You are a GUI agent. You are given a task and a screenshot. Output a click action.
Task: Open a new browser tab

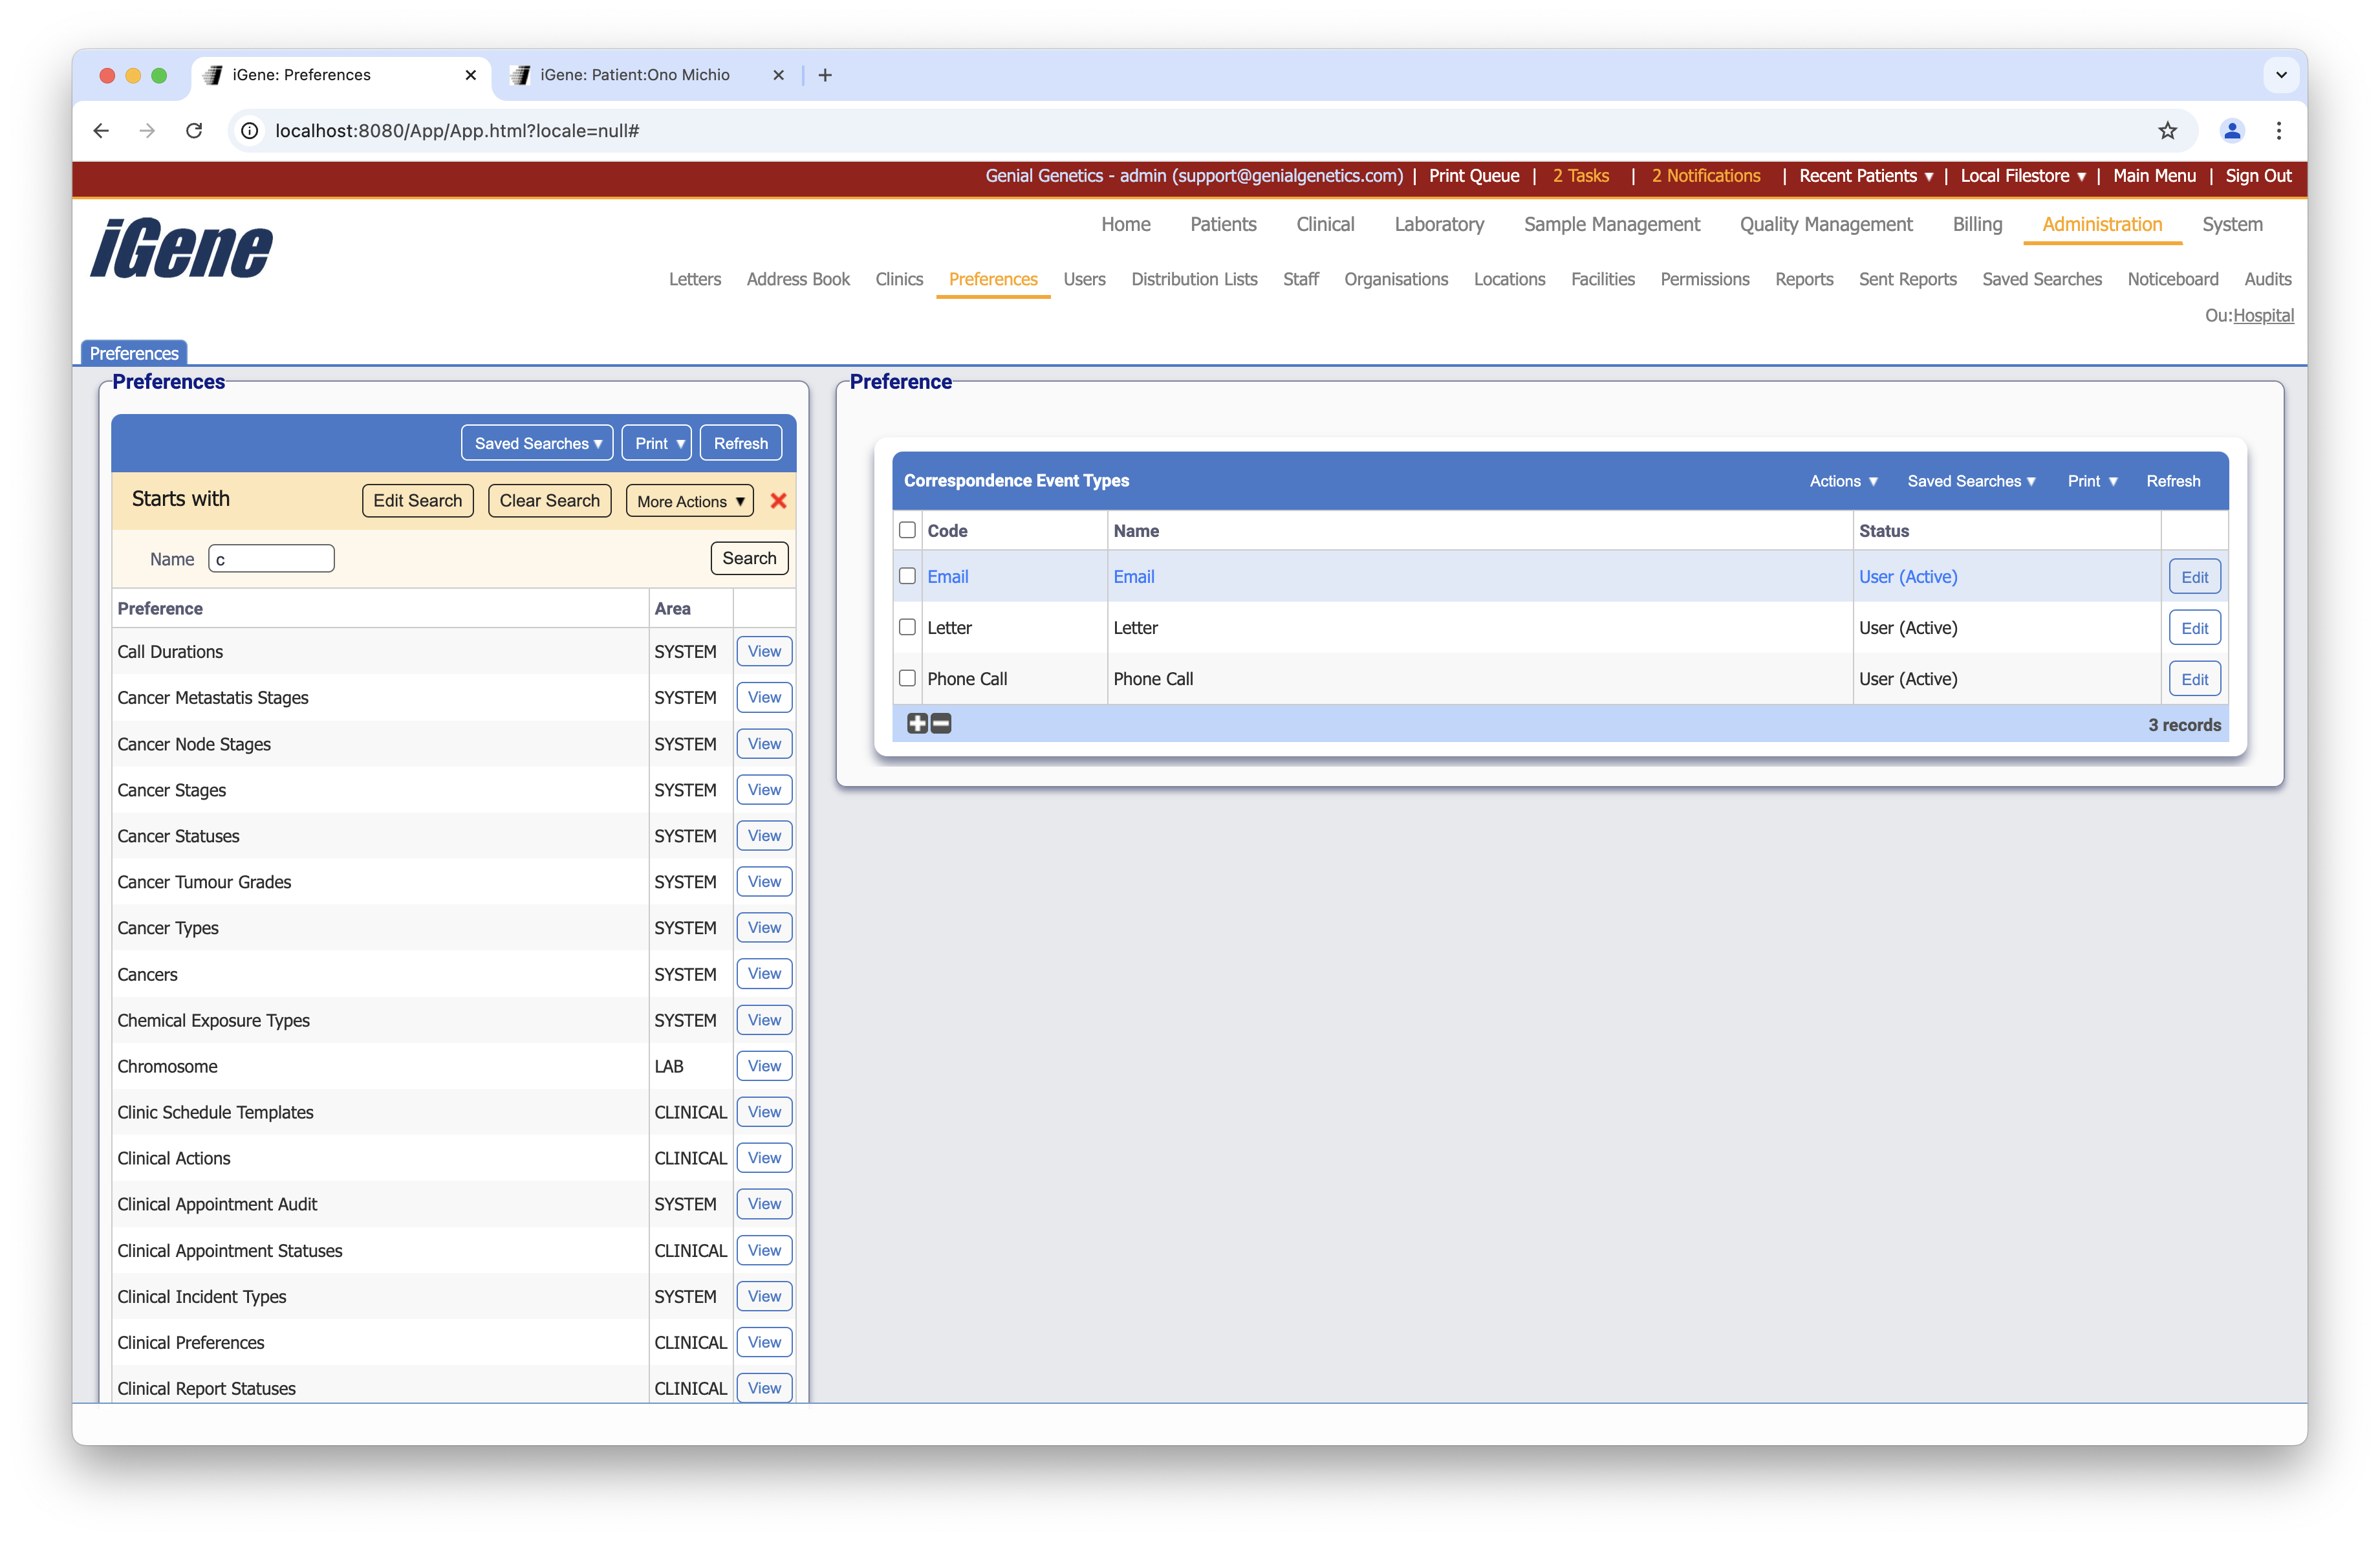[825, 75]
